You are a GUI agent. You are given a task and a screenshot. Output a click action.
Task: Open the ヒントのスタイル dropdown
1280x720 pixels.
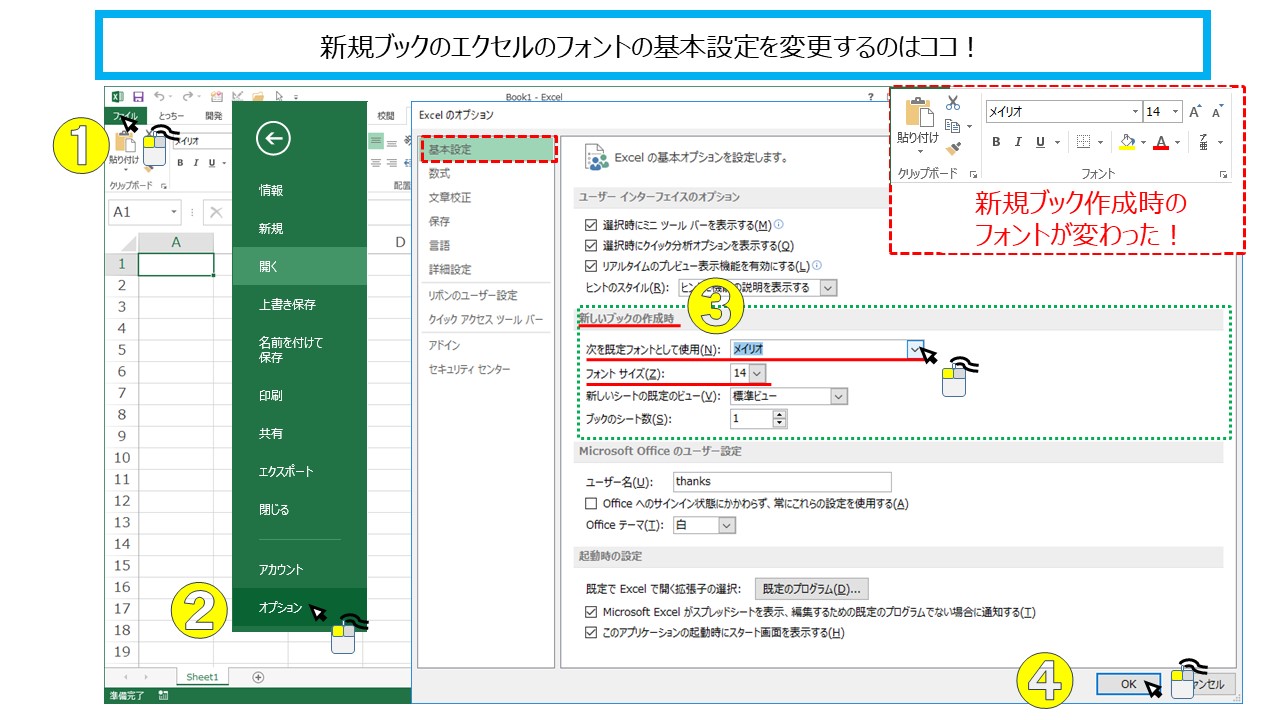(x=828, y=287)
